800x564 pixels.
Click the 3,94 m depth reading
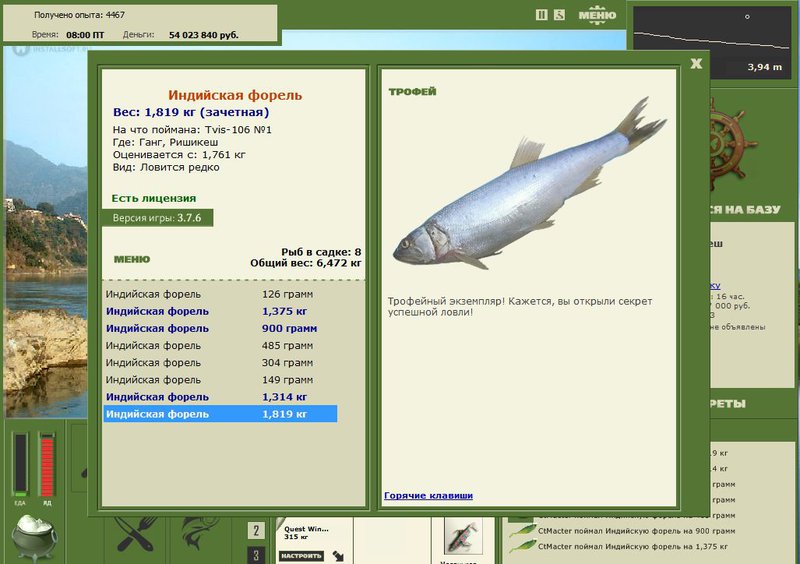pos(764,67)
